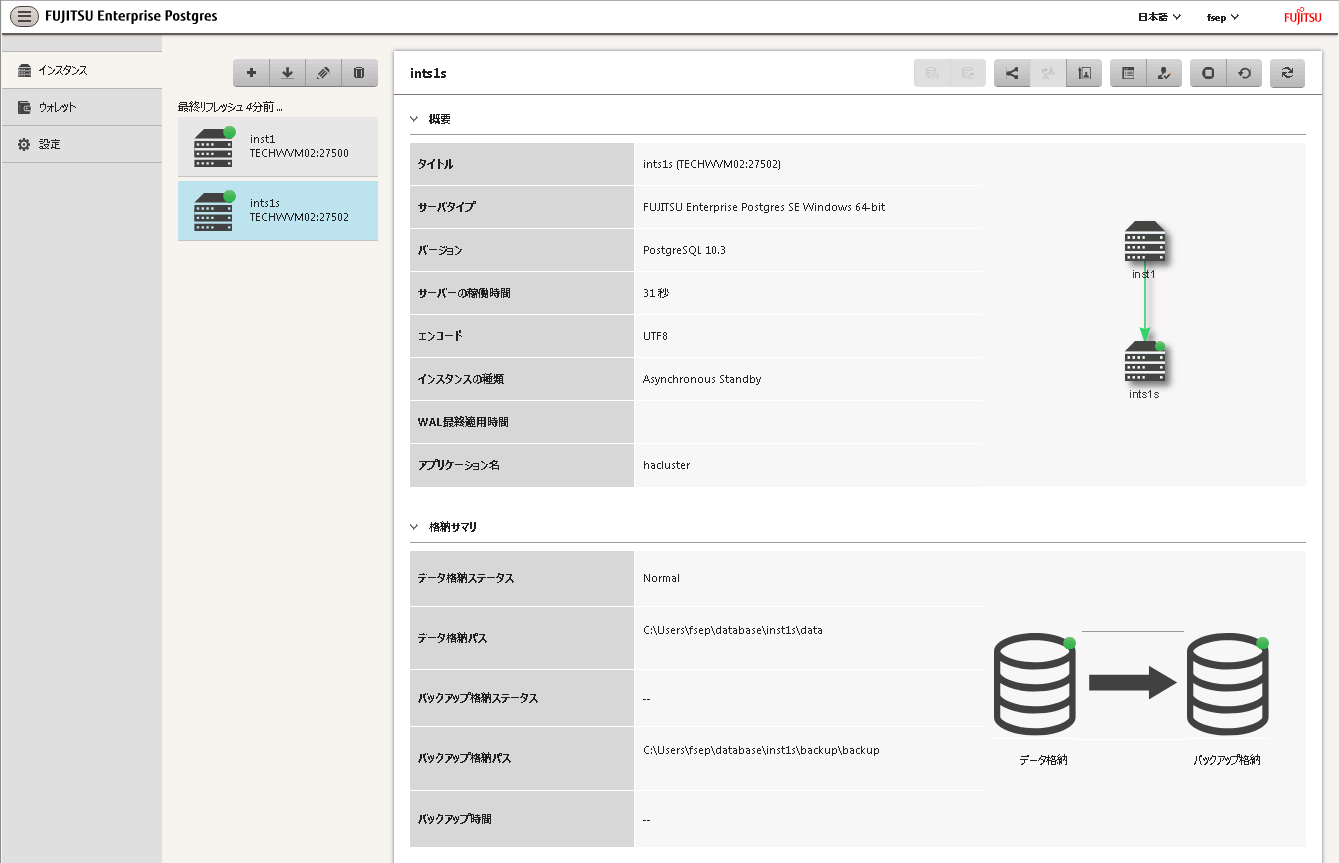1339x863 pixels.
Task: Click the 最終リフレッシュ 4分前 text
Action: (229, 106)
